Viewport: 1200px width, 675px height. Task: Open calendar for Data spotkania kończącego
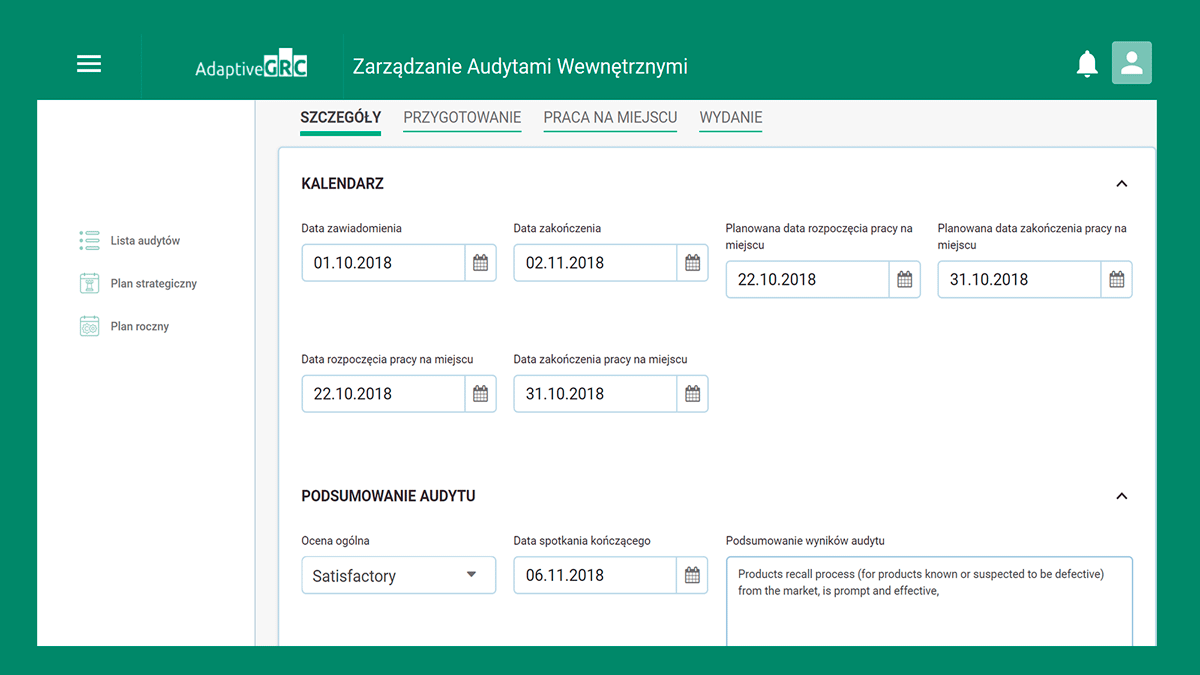tap(693, 575)
